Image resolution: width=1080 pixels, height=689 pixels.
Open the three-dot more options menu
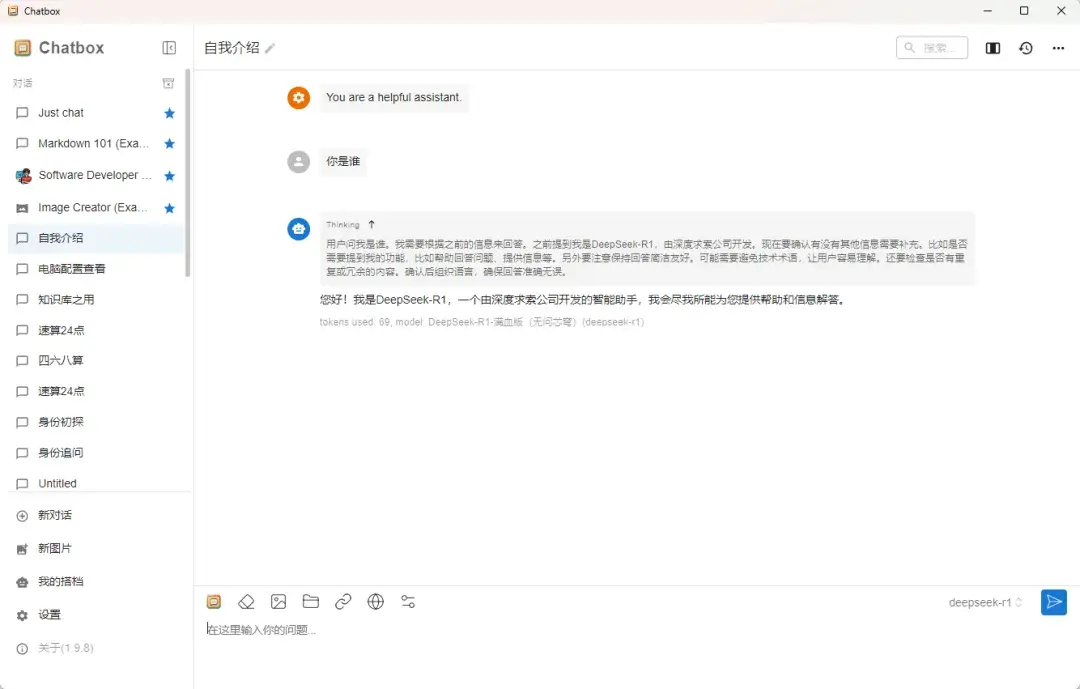pos(1058,48)
